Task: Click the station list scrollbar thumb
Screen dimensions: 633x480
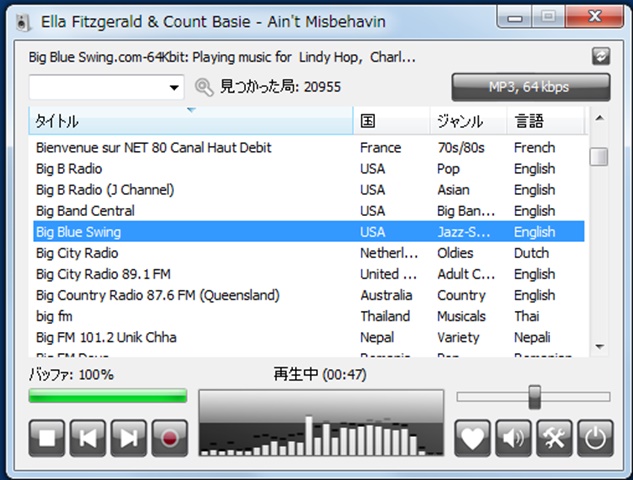Action: pyautogui.click(x=599, y=157)
